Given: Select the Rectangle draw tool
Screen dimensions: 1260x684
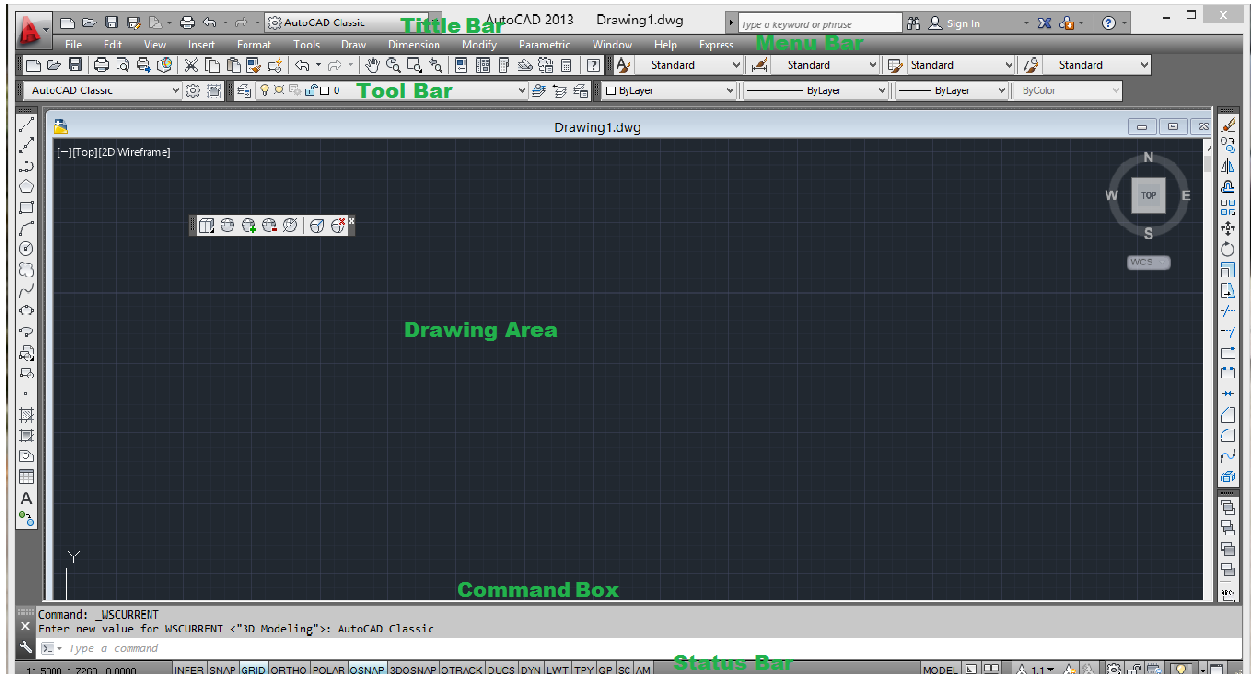Looking at the screenshot, I should click(x=27, y=208).
